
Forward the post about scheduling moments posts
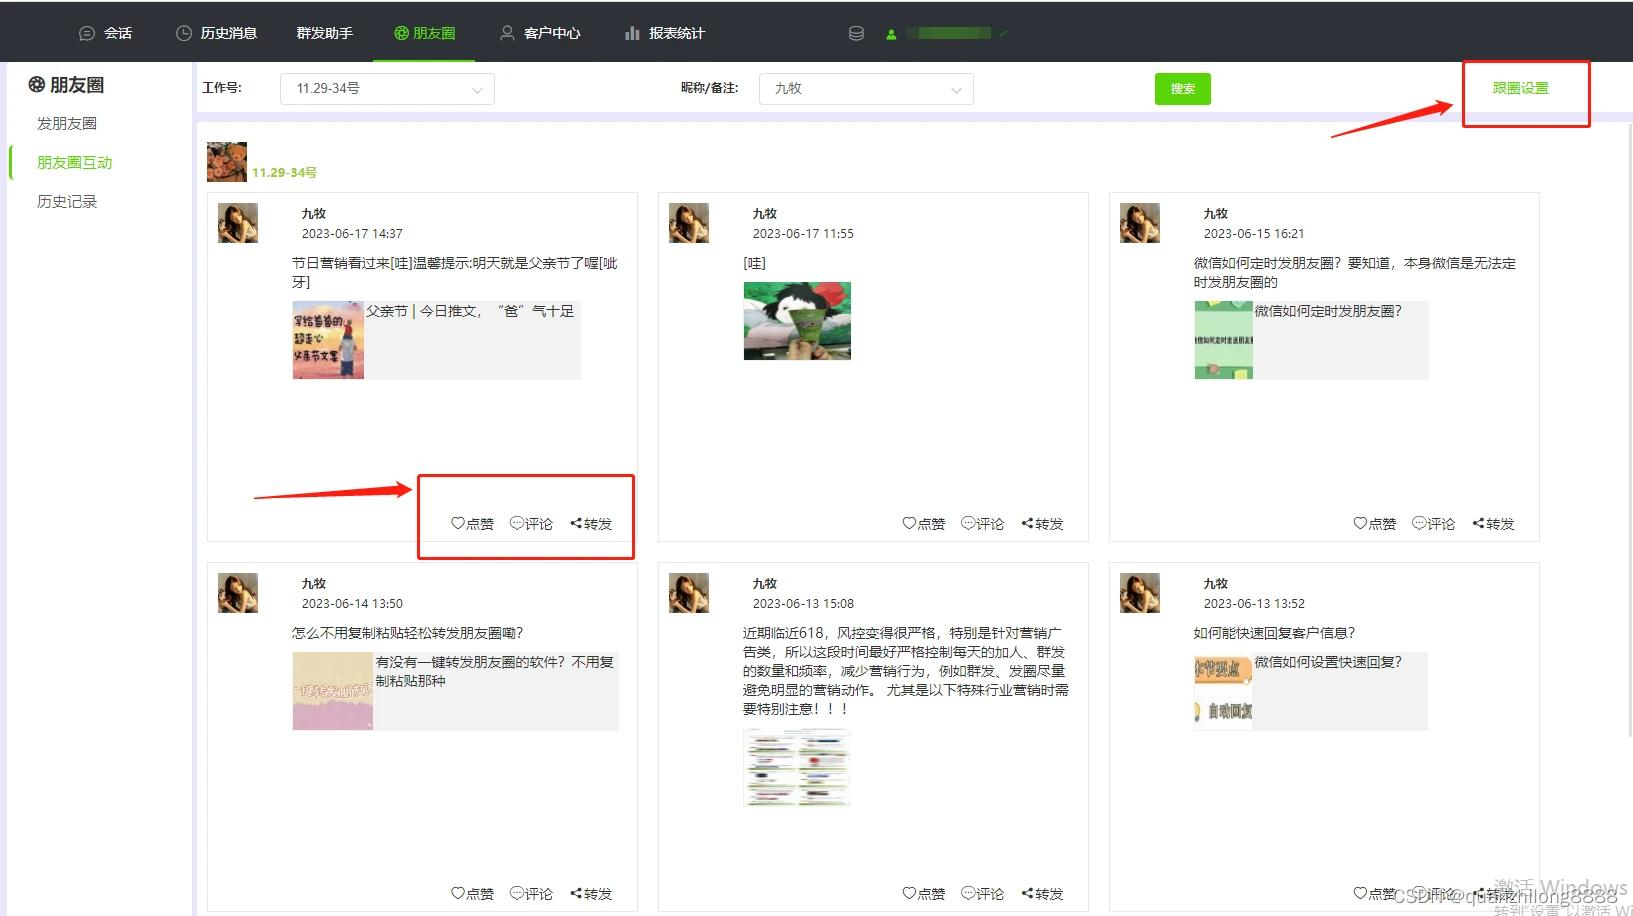pyautogui.click(x=1493, y=522)
